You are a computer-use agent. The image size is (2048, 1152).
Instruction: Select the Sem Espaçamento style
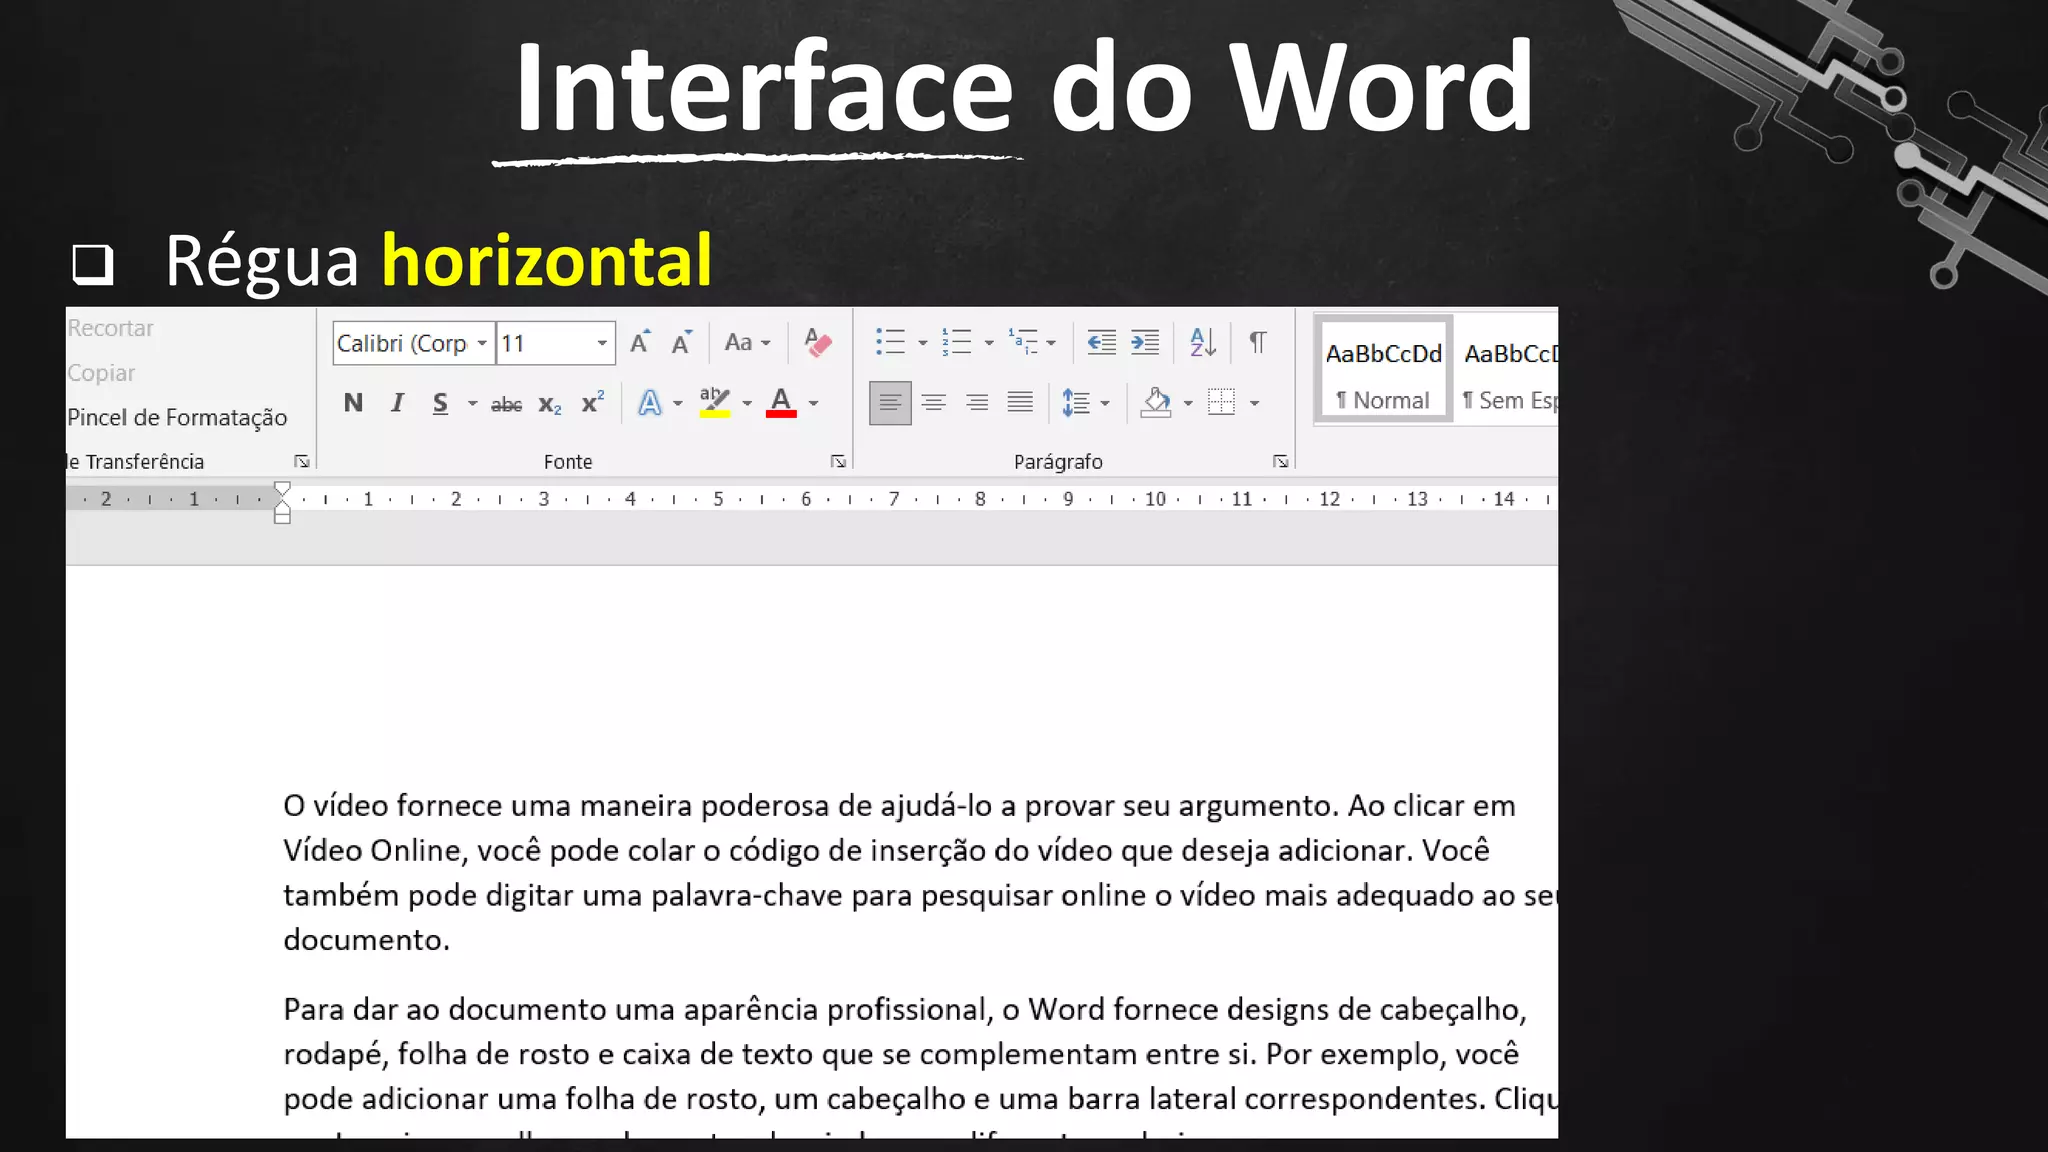pos(1508,371)
